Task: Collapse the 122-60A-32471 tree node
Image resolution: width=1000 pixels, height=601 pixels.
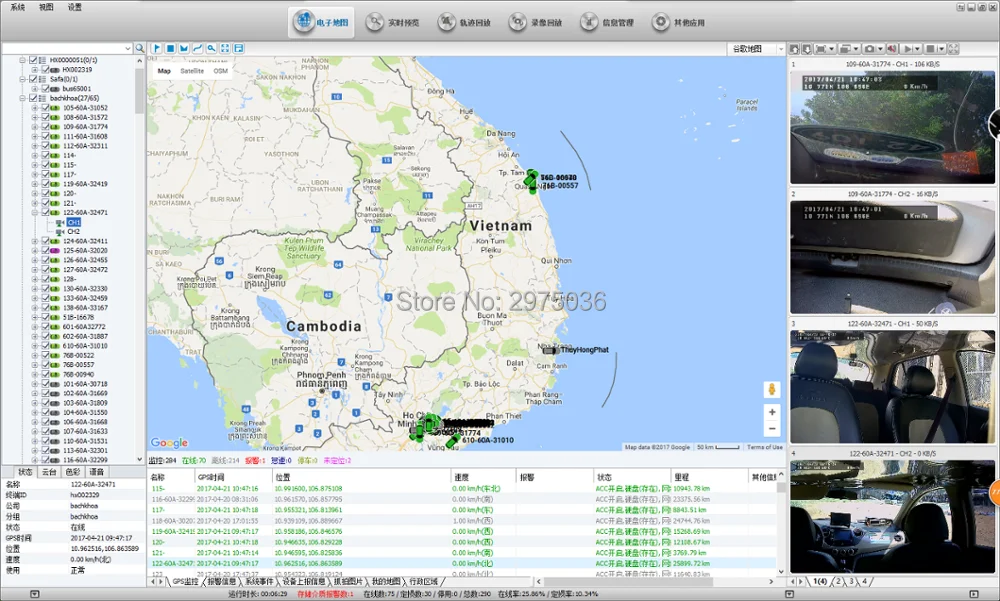Action: pyautogui.click(x=34, y=212)
